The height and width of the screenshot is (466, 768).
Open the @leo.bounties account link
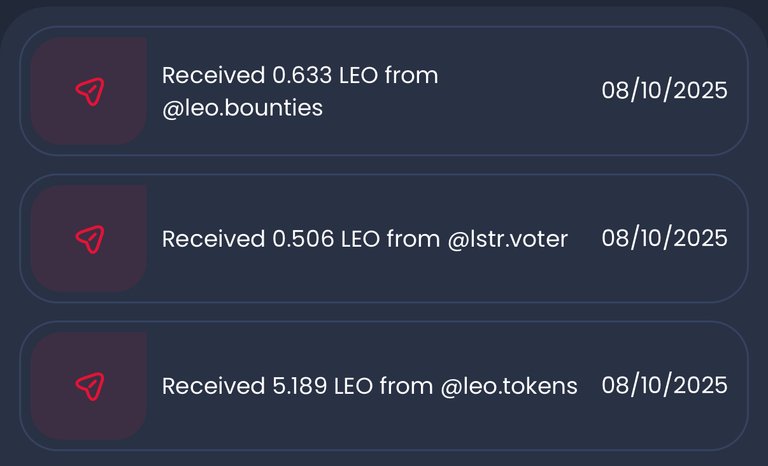click(x=242, y=108)
